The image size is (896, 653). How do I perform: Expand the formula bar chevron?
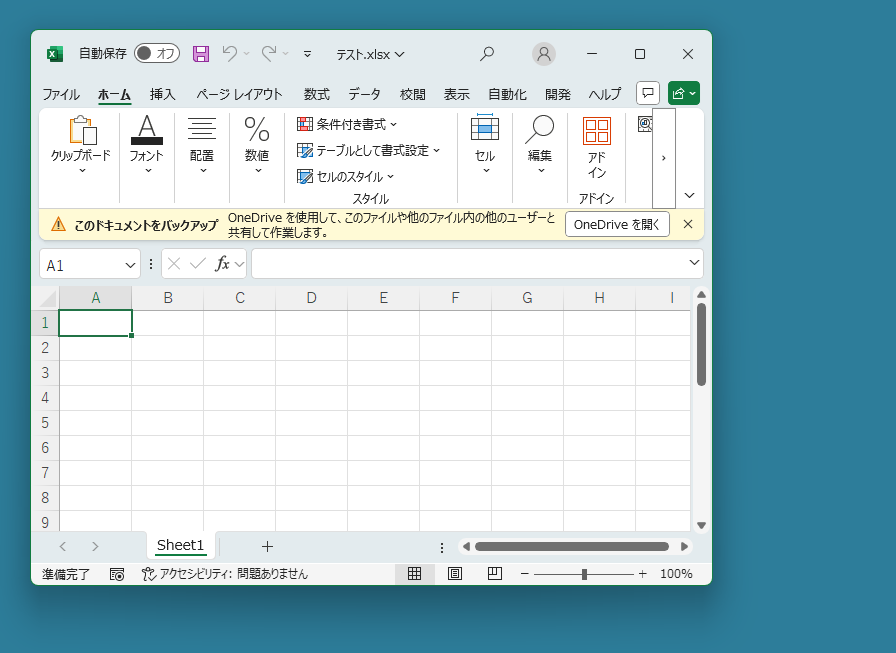pos(695,263)
